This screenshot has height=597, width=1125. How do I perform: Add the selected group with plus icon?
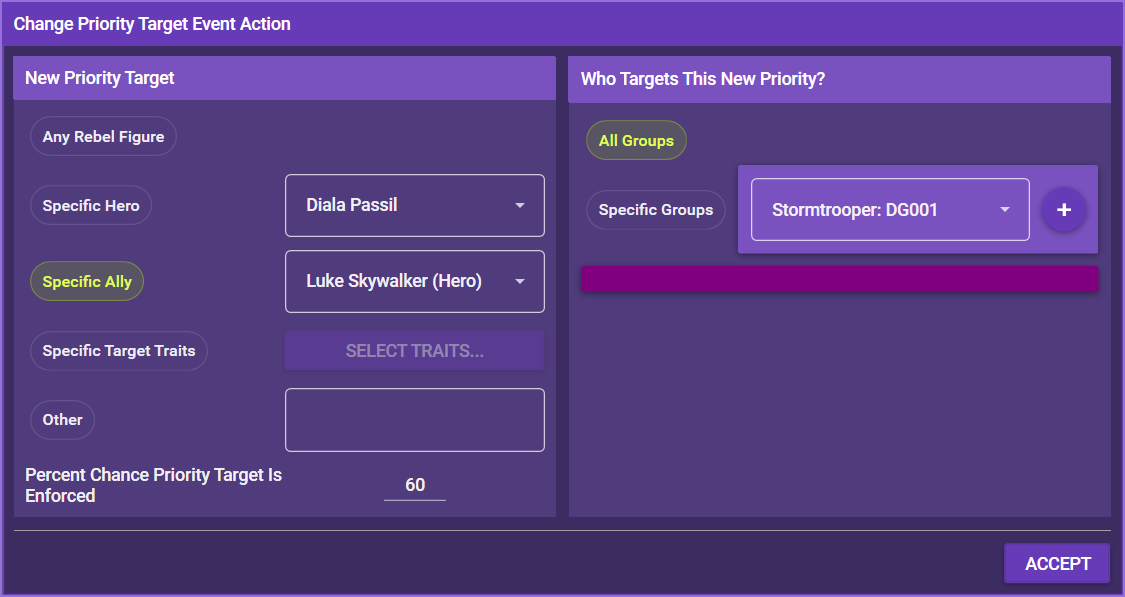(1064, 210)
